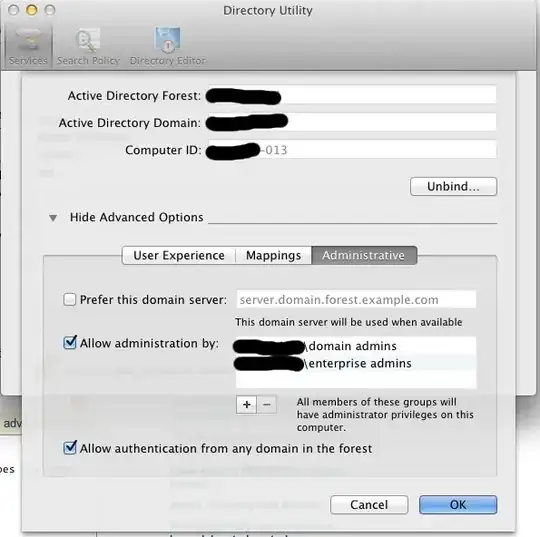Toggle Allow administration by checkbox
This screenshot has width=540, height=537.
[x=70, y=343]
